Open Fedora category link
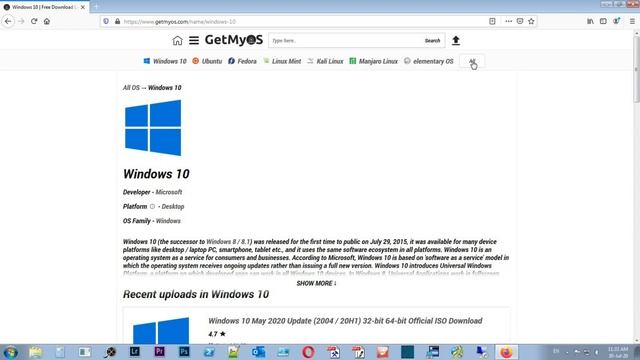 click(x=242, y=61)
